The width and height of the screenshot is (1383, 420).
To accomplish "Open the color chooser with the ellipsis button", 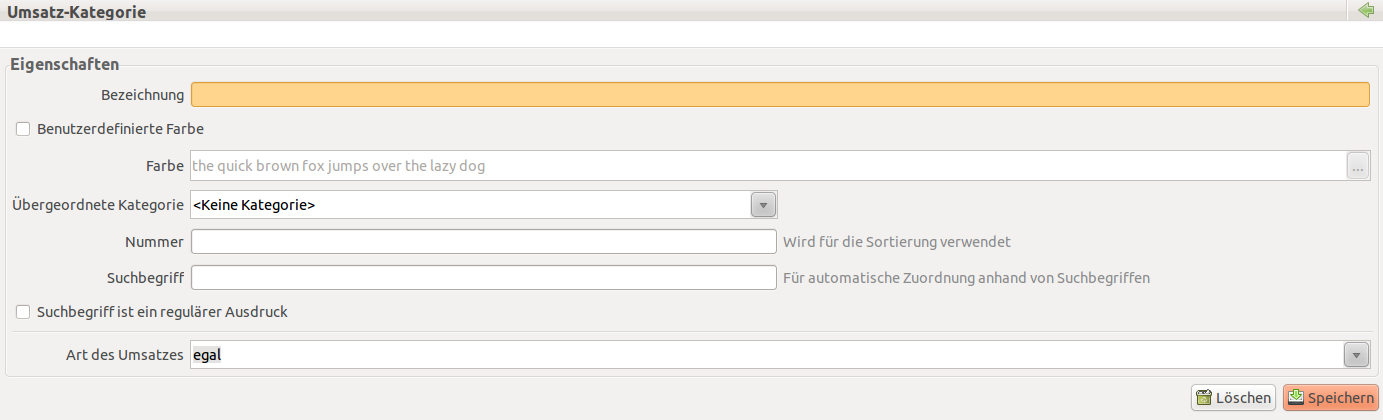I will (1357, 166).
